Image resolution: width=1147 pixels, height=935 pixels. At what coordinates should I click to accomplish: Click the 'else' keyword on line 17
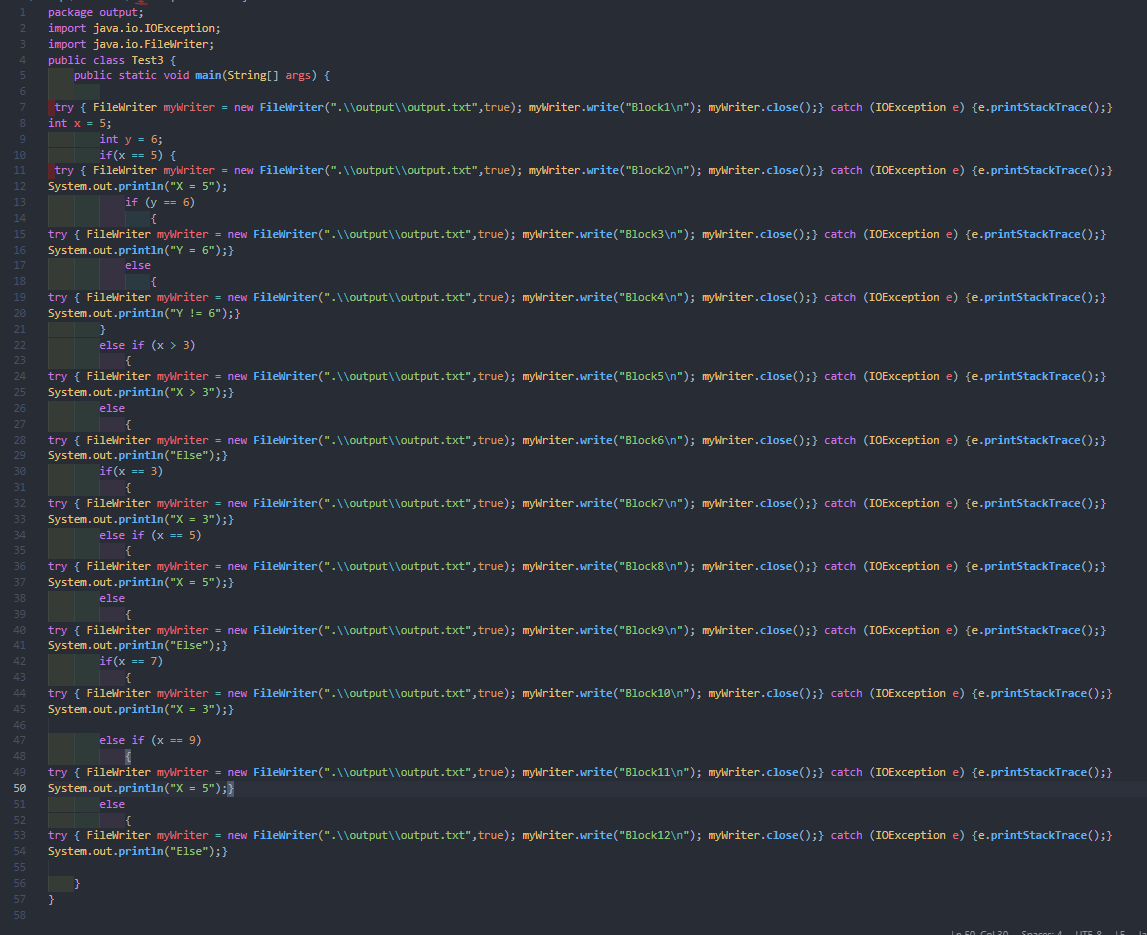tap(138, 266)
